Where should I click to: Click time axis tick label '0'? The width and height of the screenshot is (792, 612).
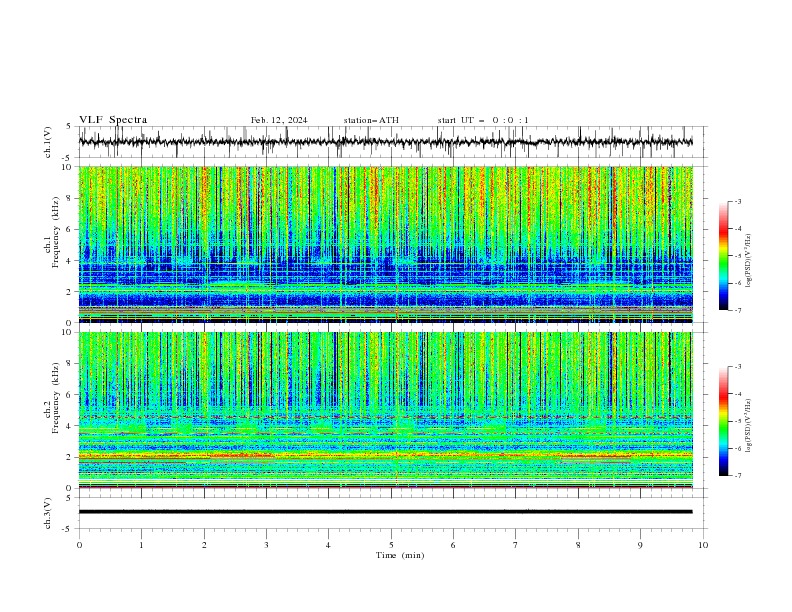coord(79,545)
